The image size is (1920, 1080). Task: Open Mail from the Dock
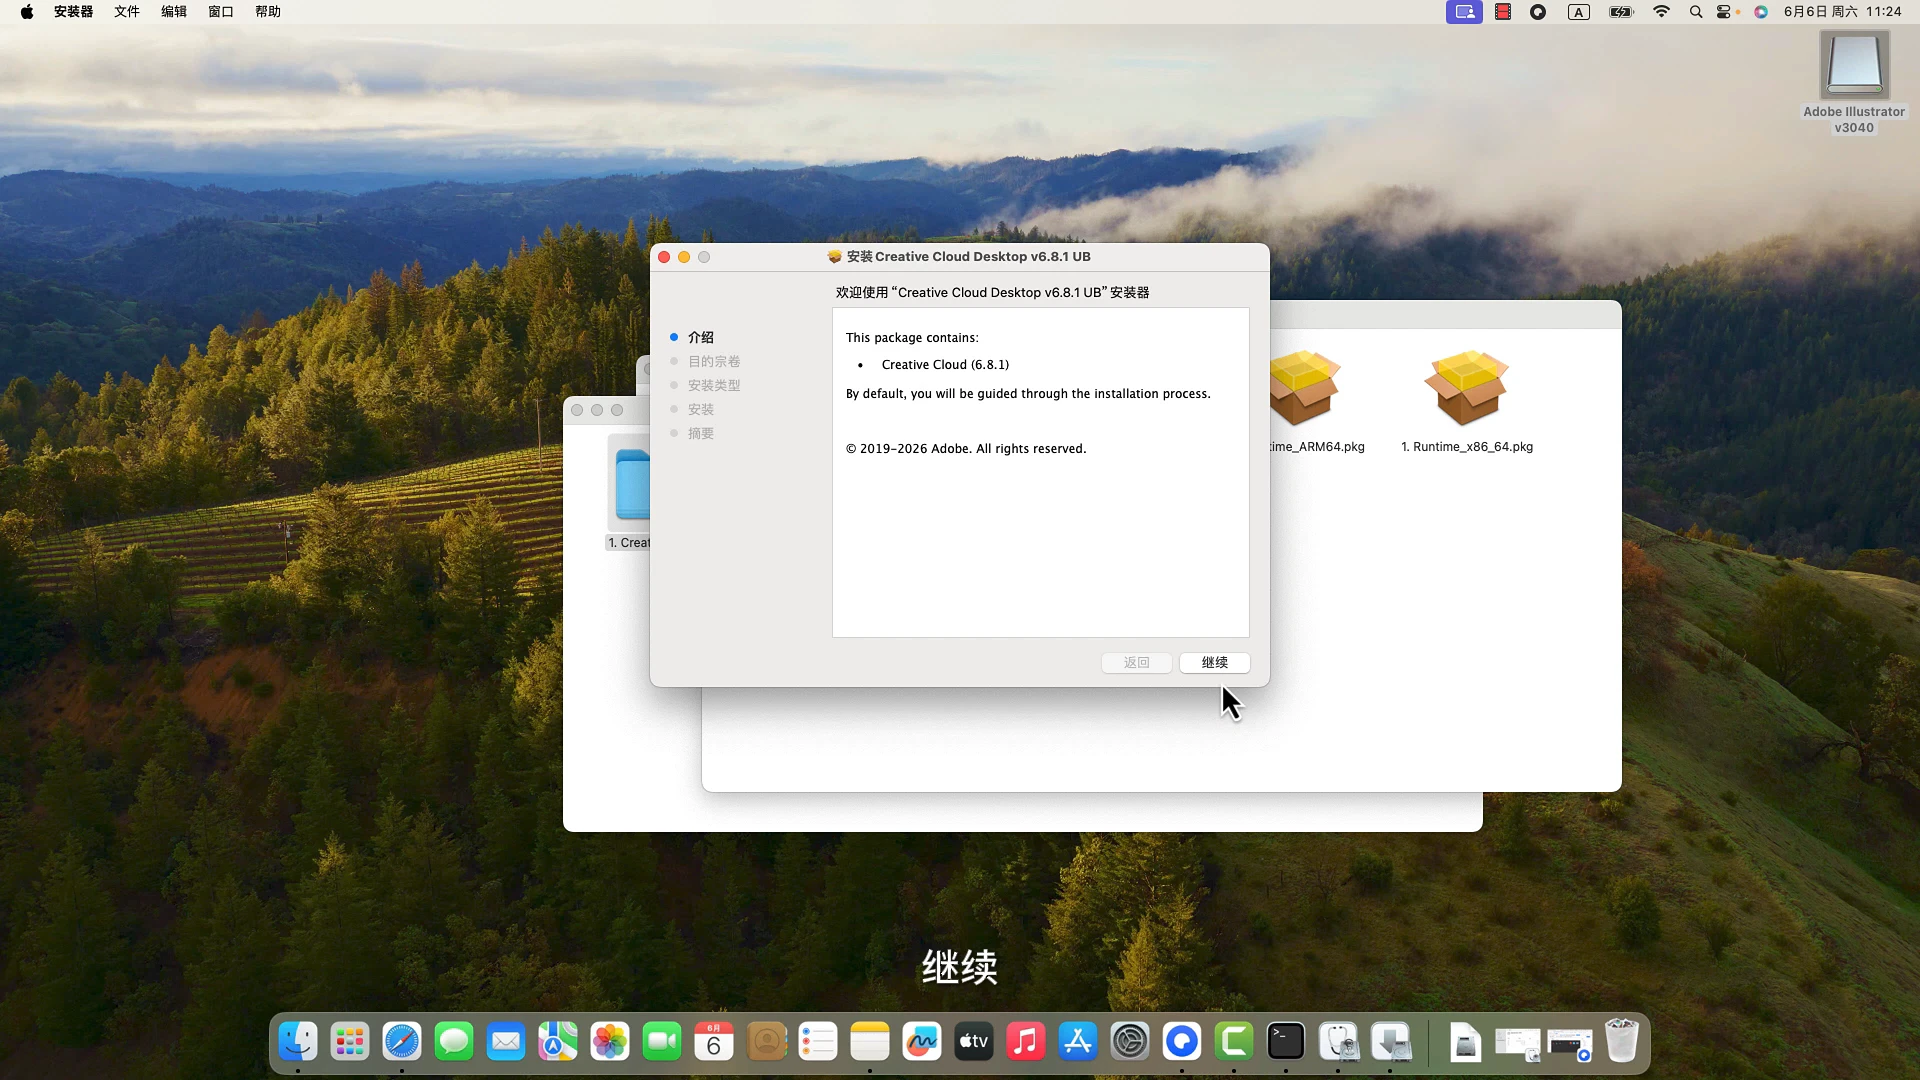[x=506, y=1042]
